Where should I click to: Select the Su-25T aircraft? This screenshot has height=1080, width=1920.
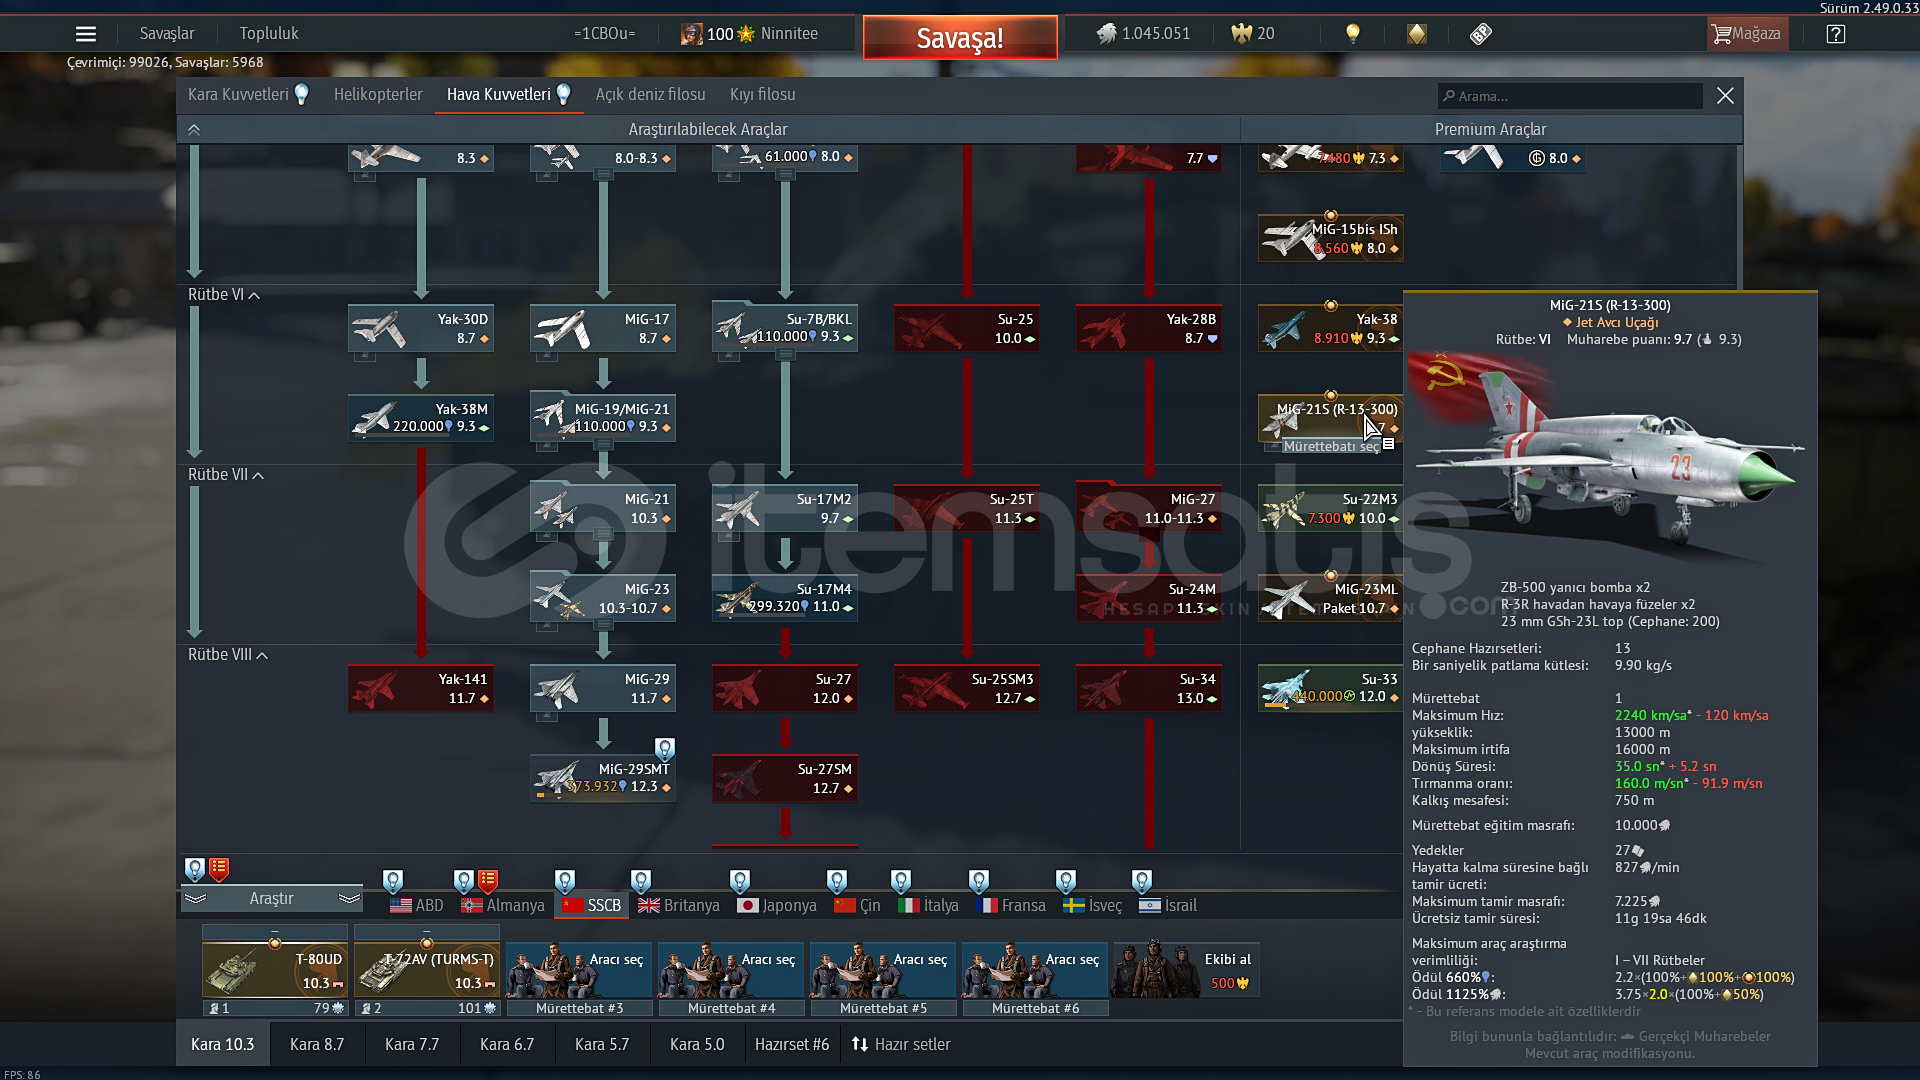click(x=967, y=509)
